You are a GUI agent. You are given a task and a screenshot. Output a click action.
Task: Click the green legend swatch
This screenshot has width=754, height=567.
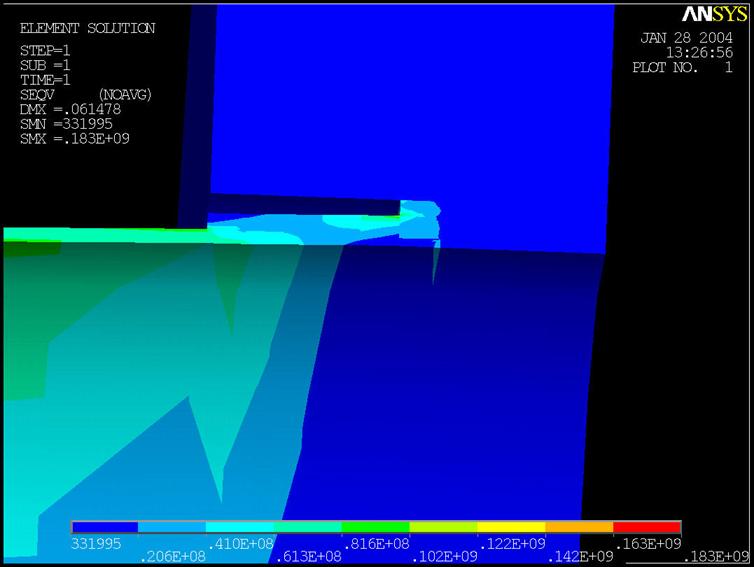point(376,527)
